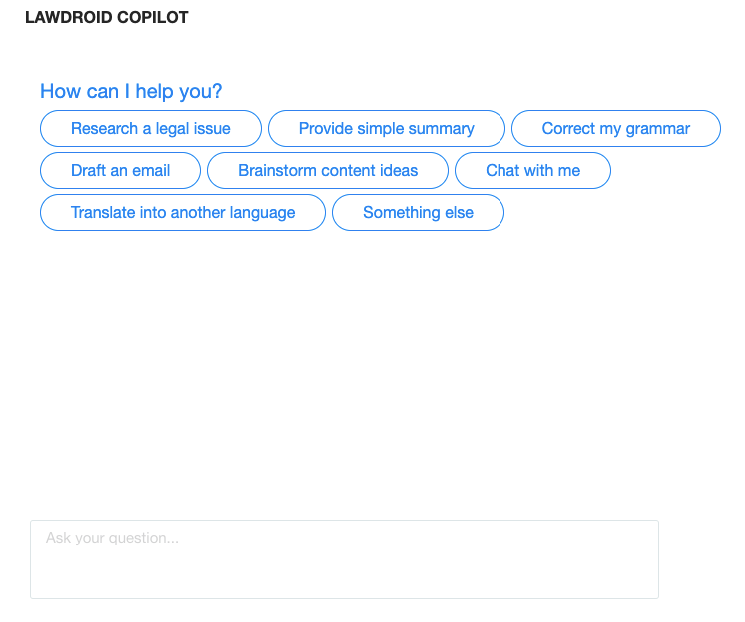Image resolution: width=745 pixels, height=622 pixels.
Task: Get content ideas with the Brainstorm pill
Action: coord(328,170)
